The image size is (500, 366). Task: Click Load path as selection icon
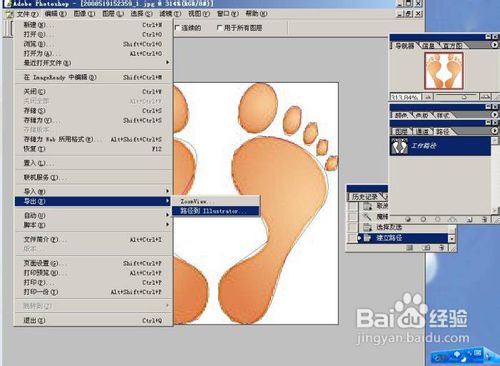(x=438, y=219)
